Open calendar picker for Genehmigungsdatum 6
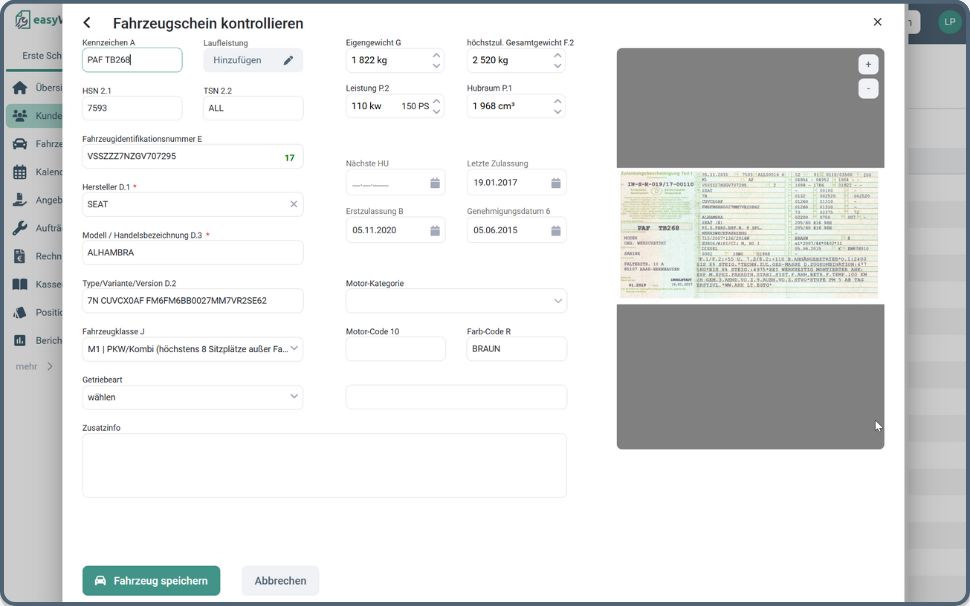970x606 pixels. pyautogui.click(x=555, y=230)
